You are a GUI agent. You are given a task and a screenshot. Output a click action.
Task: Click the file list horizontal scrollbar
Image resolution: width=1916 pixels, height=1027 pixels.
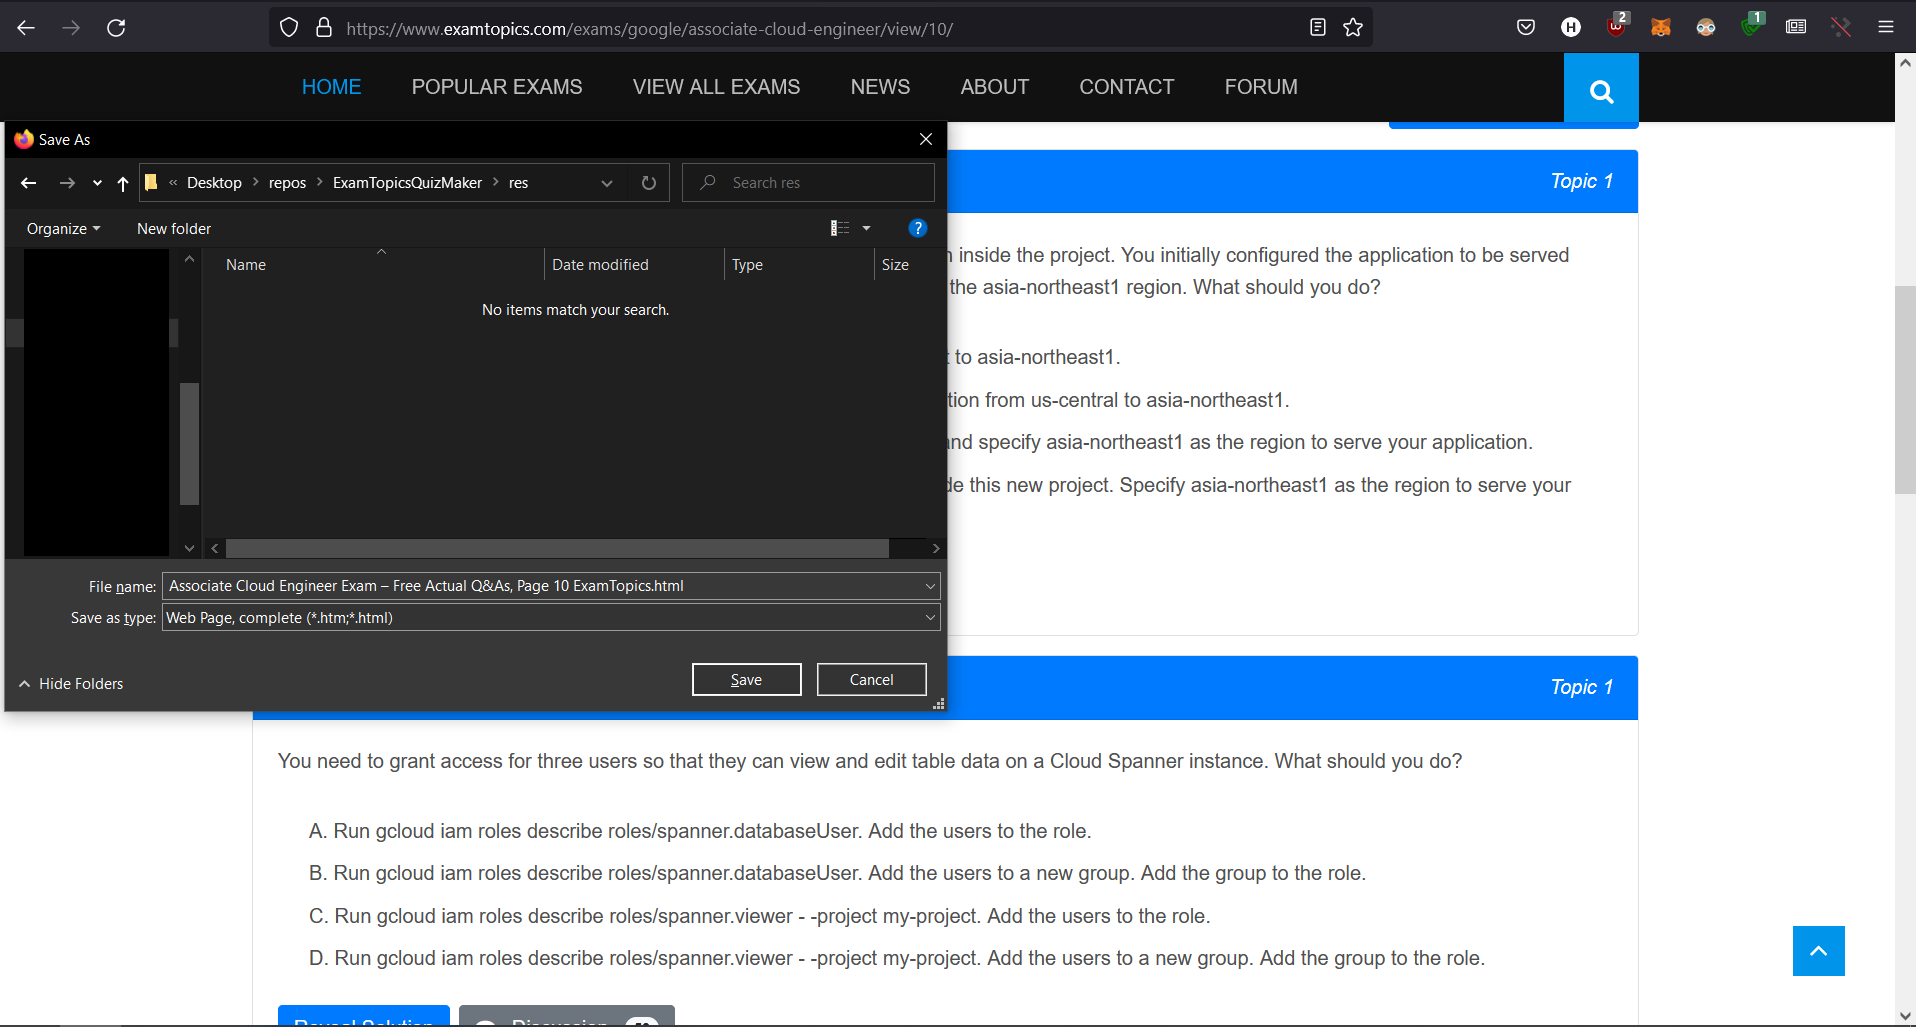pos(557,549)
